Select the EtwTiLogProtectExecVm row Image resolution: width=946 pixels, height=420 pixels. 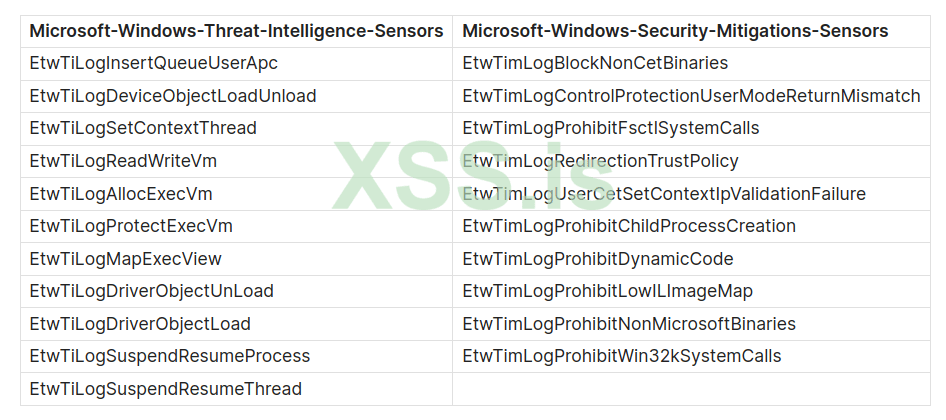[131, 226]
